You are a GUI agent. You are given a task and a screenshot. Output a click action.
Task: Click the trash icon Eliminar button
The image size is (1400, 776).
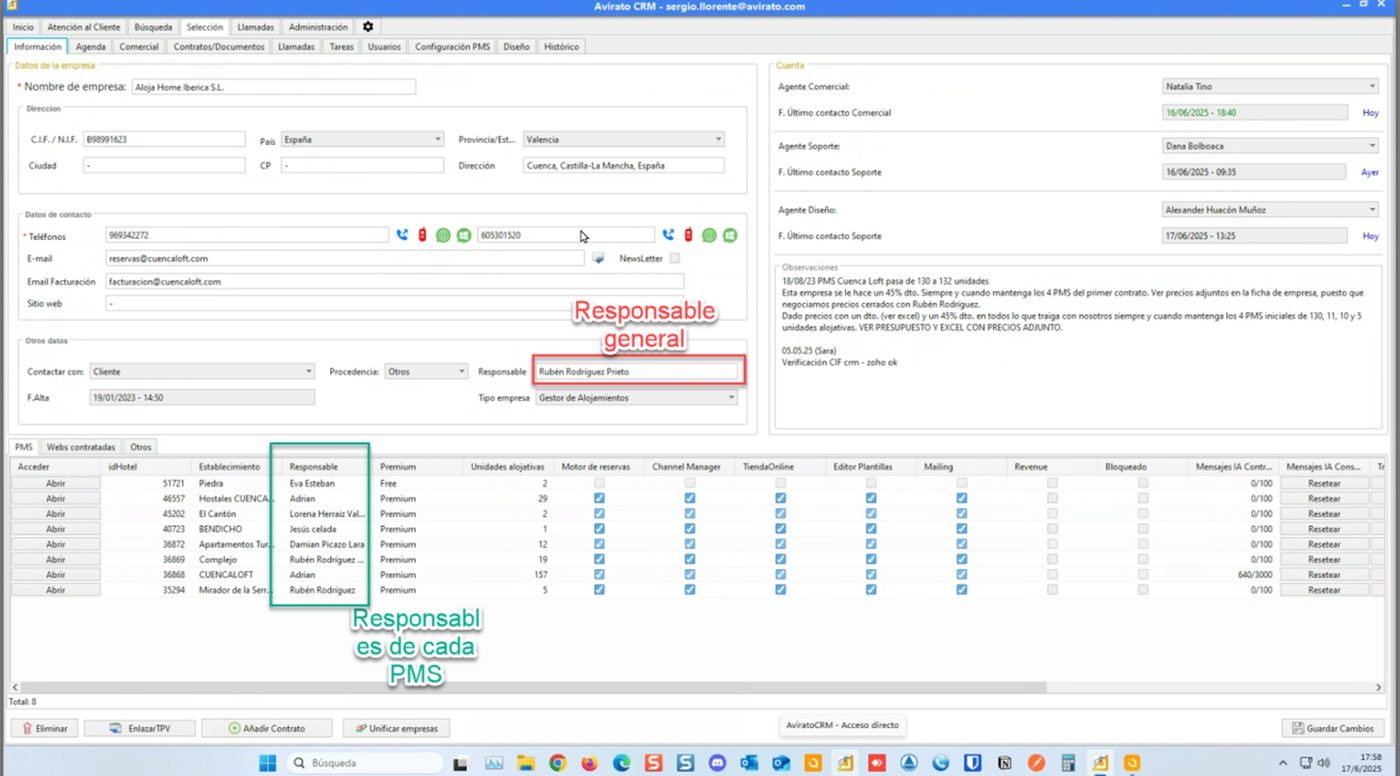46,728
